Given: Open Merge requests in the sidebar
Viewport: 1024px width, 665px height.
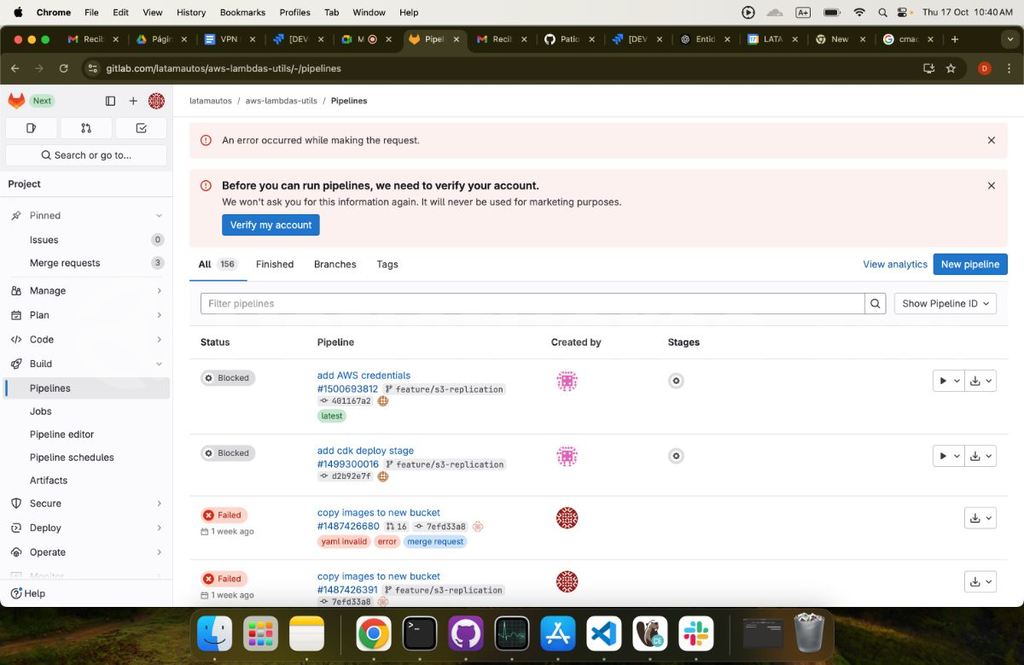Looking at the screenshot, I should pos(86,263).
